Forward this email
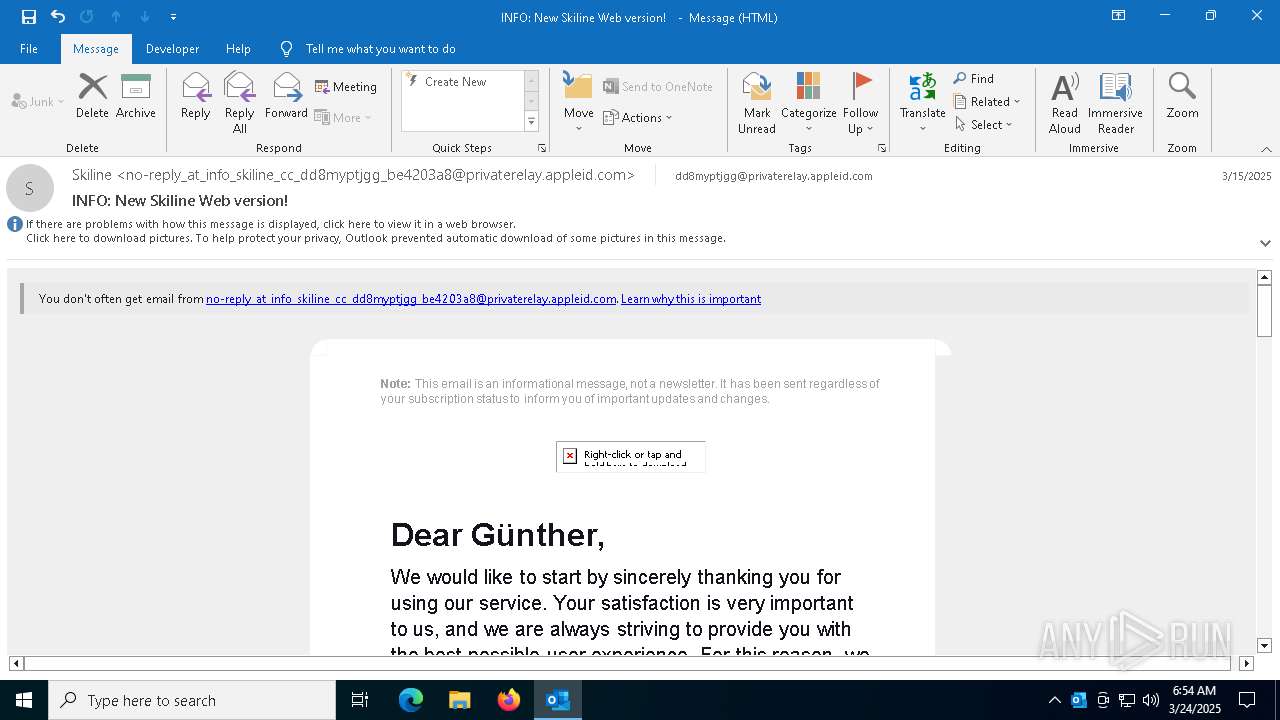The width and height of the screenshot is (1280, 720). click(x=286, y=96)
